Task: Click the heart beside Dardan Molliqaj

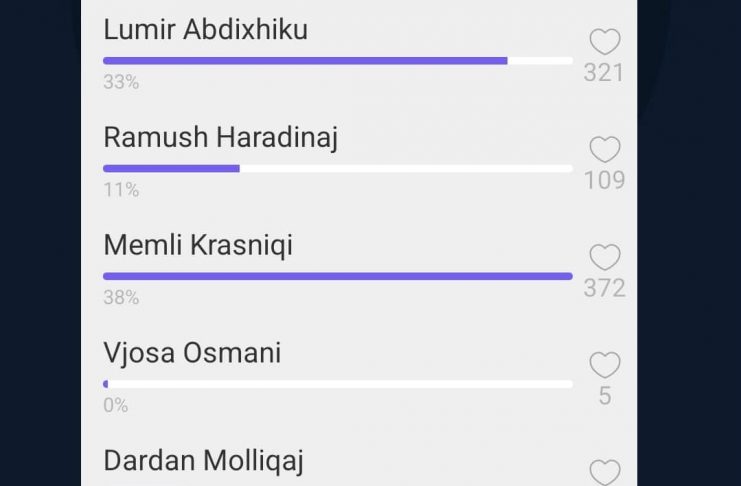Action: coord(604,472)
